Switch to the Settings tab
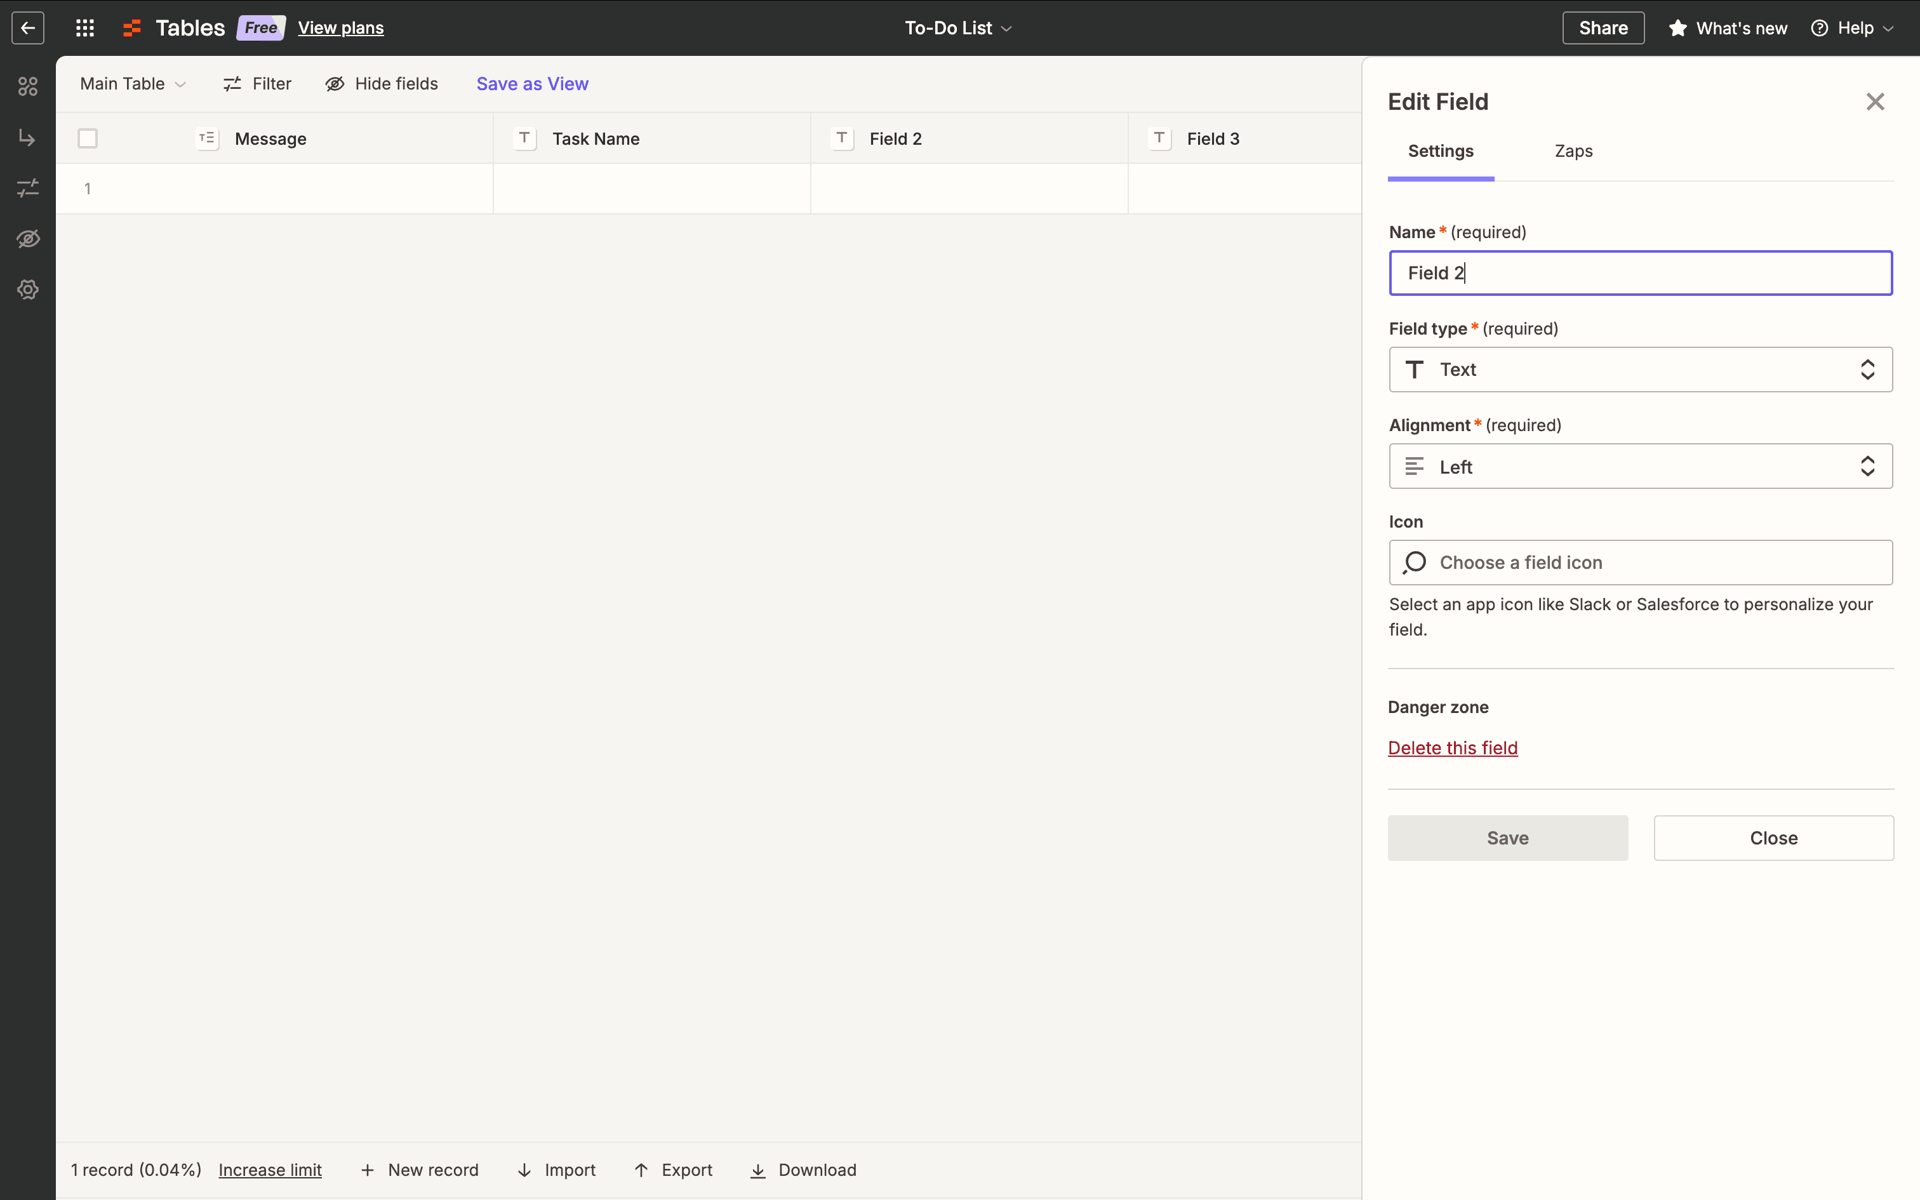The height and width of the screenshot is (1200, 1920). pyautogui.click(x=1440, y=151)
